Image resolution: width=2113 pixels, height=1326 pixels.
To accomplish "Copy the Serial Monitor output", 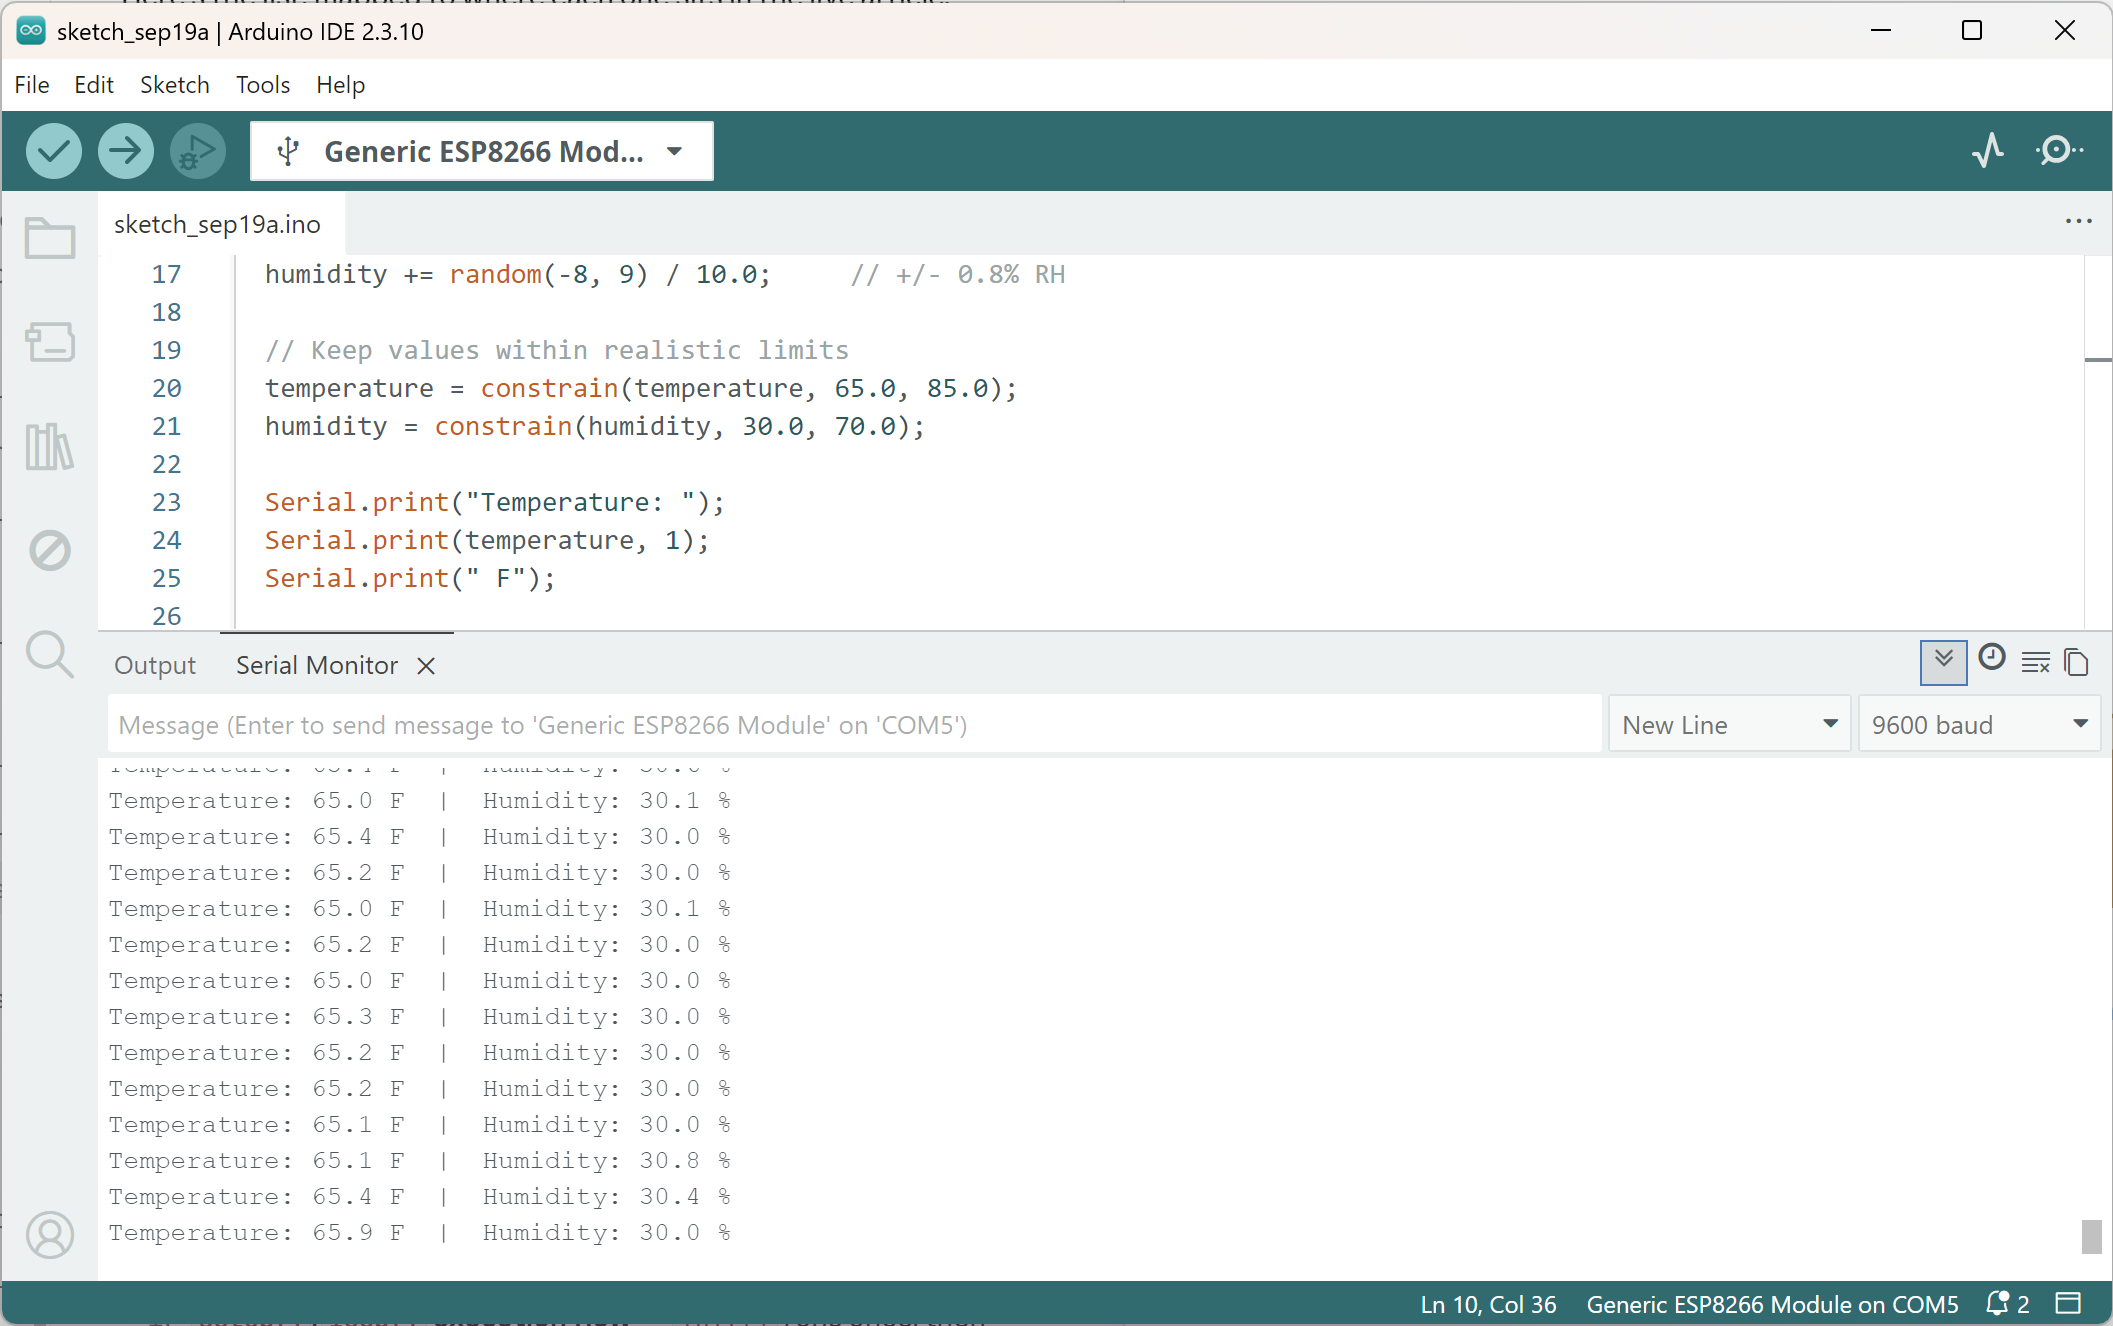I will coord(2077,662).
